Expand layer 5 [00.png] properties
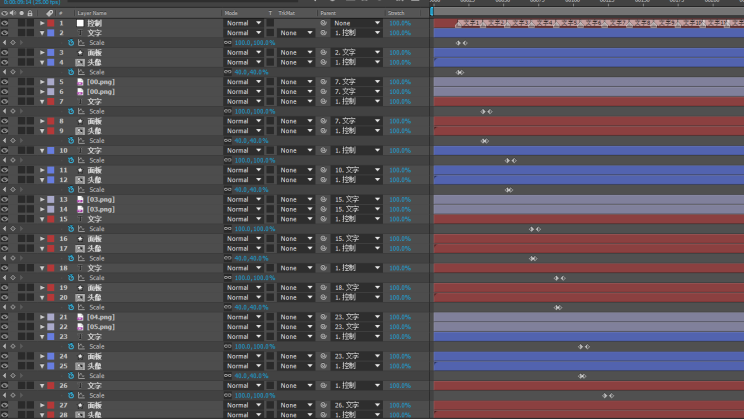Viewport: 744px width, 419px height. [x=42, y=82]
